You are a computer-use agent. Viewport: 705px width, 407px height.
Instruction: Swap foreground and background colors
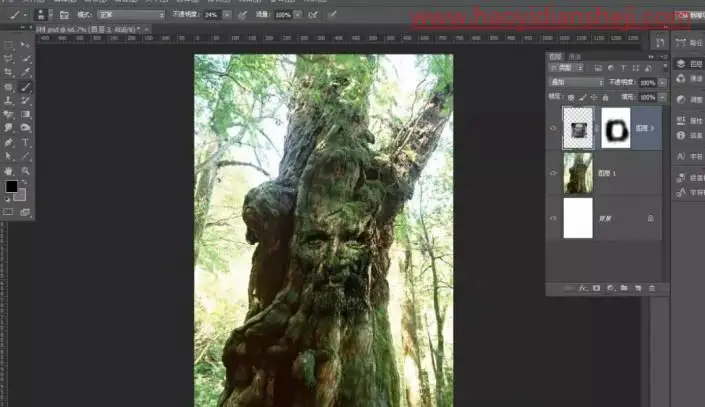pos(24,183)
